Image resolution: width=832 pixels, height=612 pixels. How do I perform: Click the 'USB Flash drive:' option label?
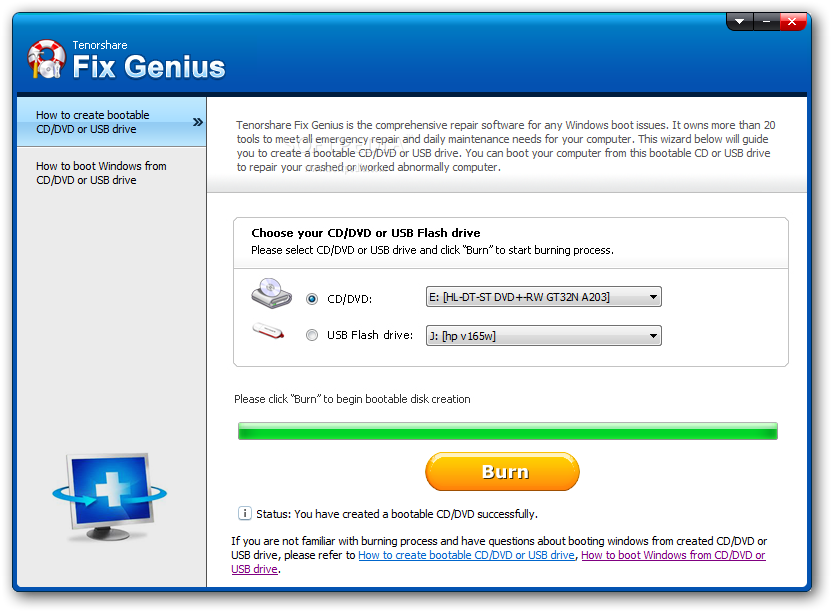[x=370, y=335]
